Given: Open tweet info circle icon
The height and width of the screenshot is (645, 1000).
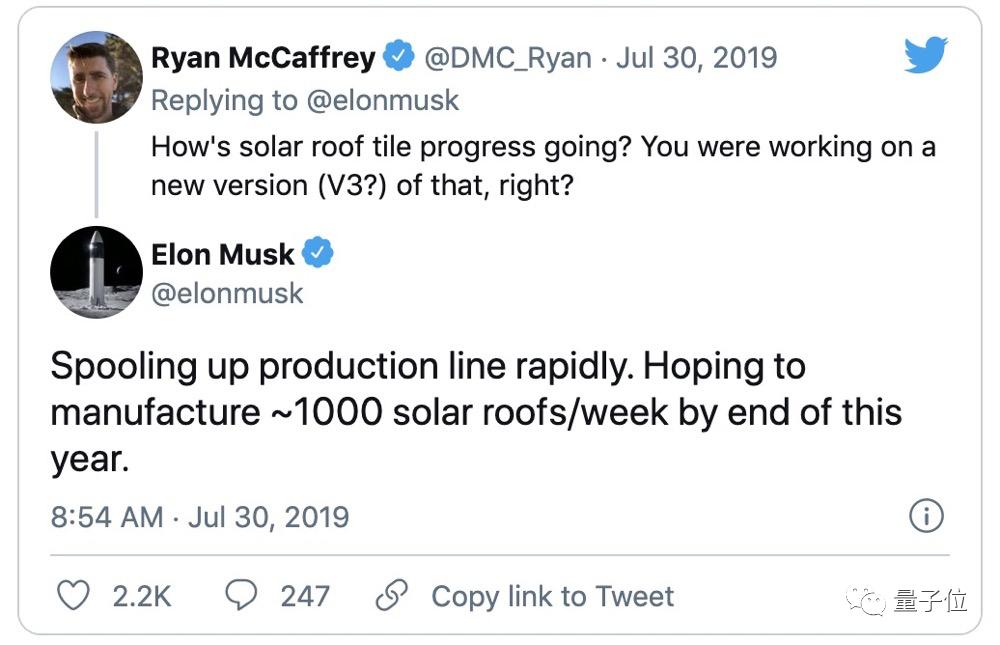Looking at the screenshot, I should pyautogui.click(x=926, y=517).
